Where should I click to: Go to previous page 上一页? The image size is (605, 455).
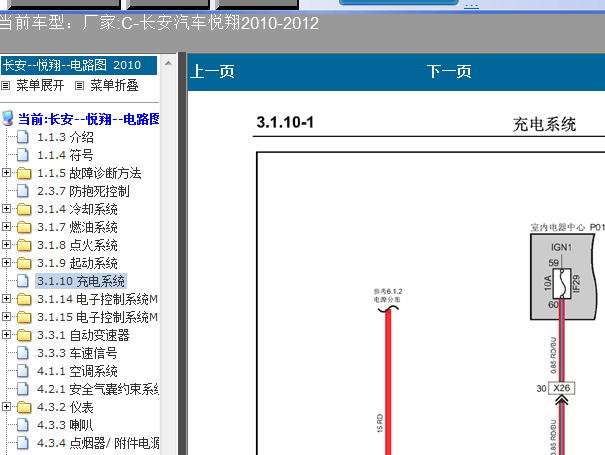click(x=212, y=71)
